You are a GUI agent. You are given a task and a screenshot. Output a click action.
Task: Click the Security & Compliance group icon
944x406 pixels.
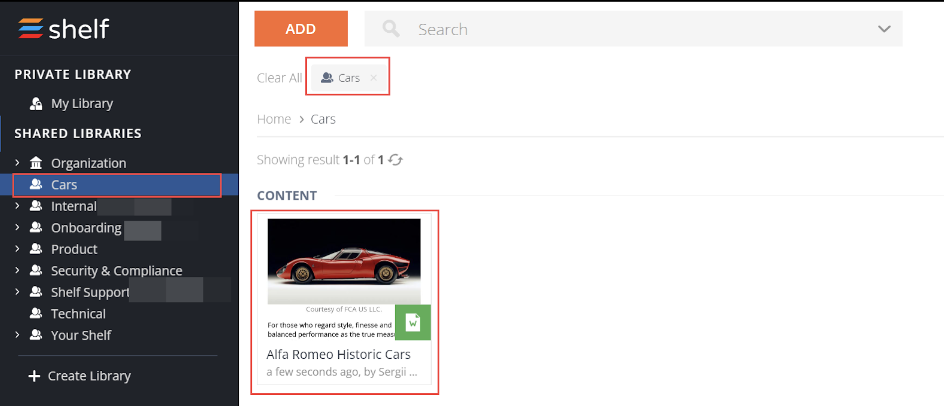[x=36, y=271]
